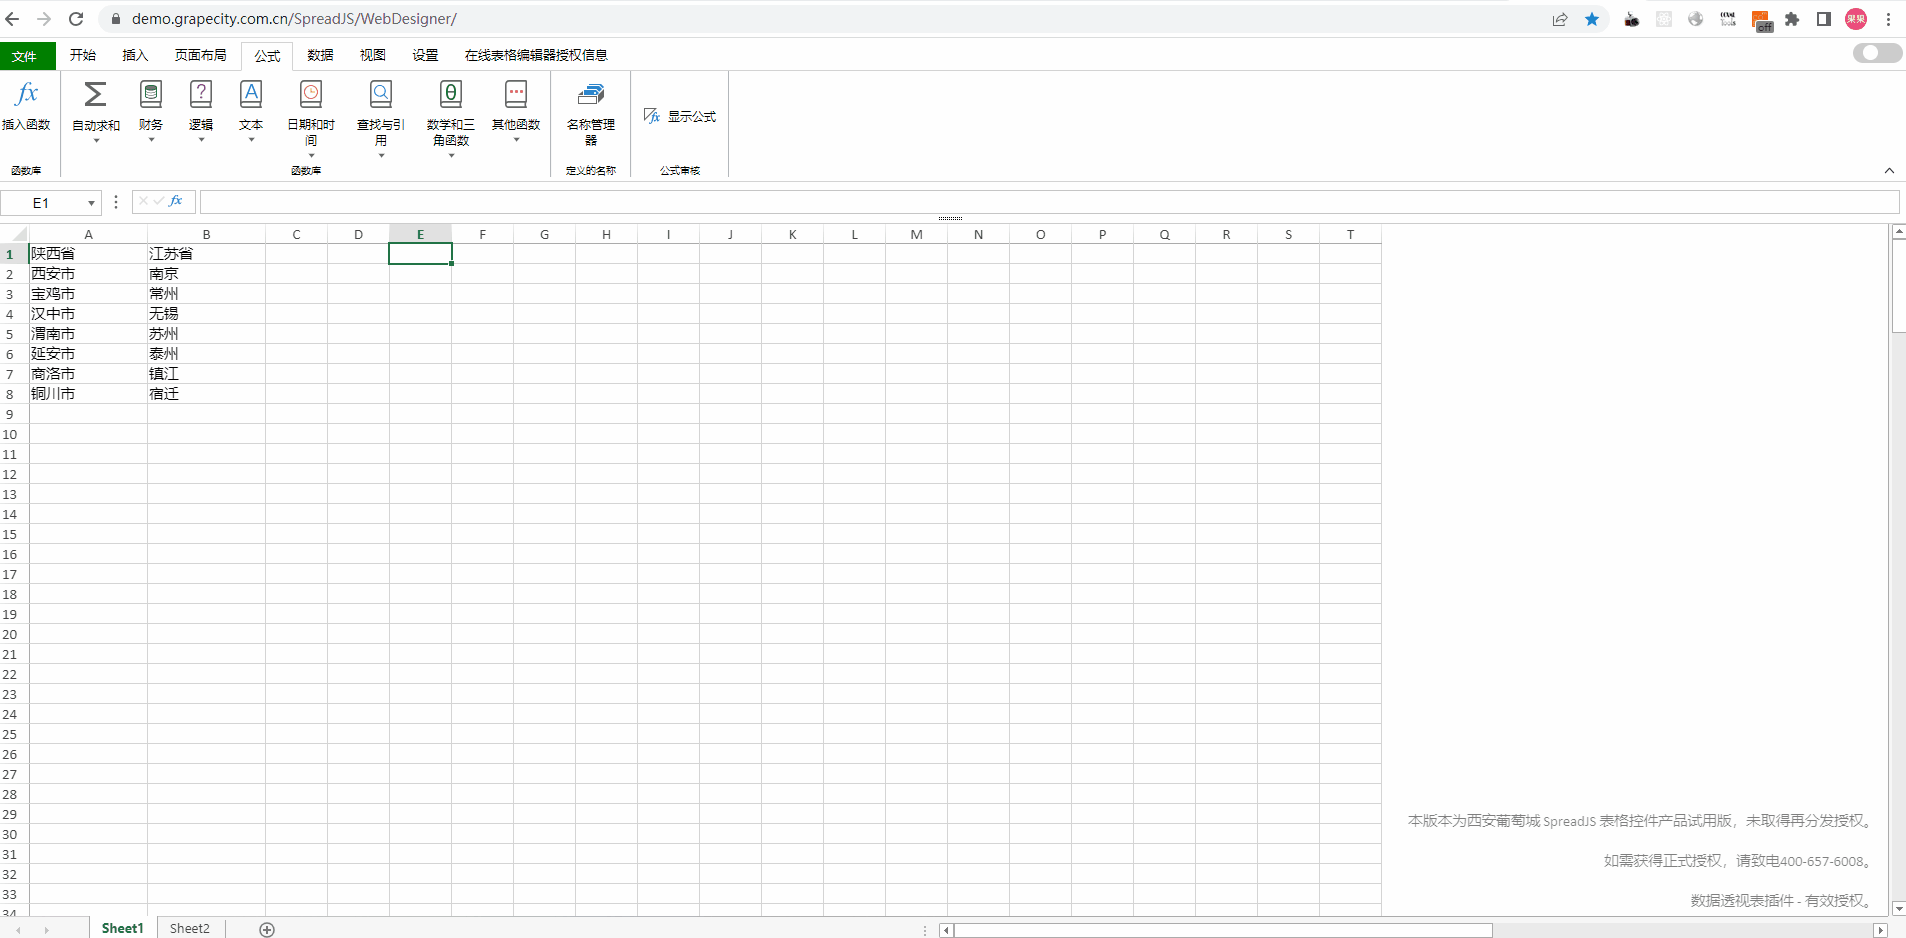Reload the page with the refresh icon
Screen dimensions: 1906x938
tap(76, 19)
